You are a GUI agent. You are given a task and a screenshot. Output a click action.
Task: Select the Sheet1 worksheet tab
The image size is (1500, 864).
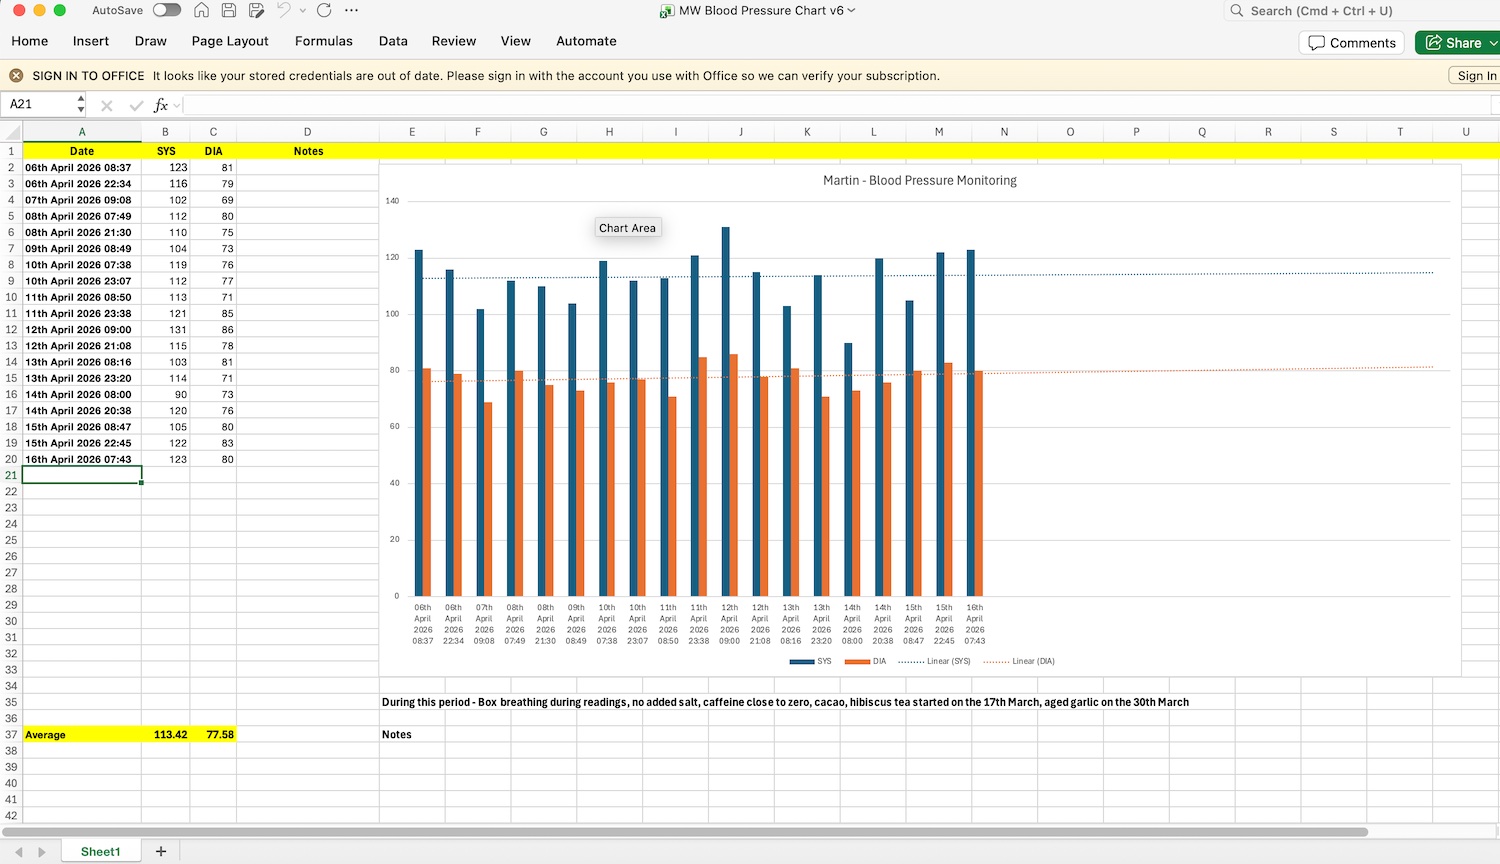(x=100, y=851)
